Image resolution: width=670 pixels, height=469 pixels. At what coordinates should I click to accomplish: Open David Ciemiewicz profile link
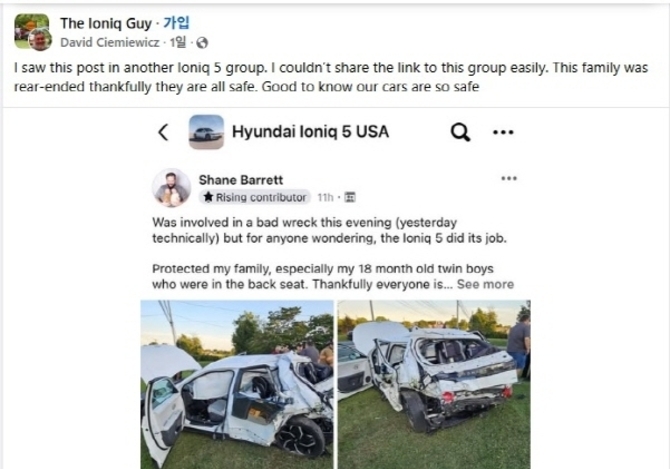(x=110, y=43)
